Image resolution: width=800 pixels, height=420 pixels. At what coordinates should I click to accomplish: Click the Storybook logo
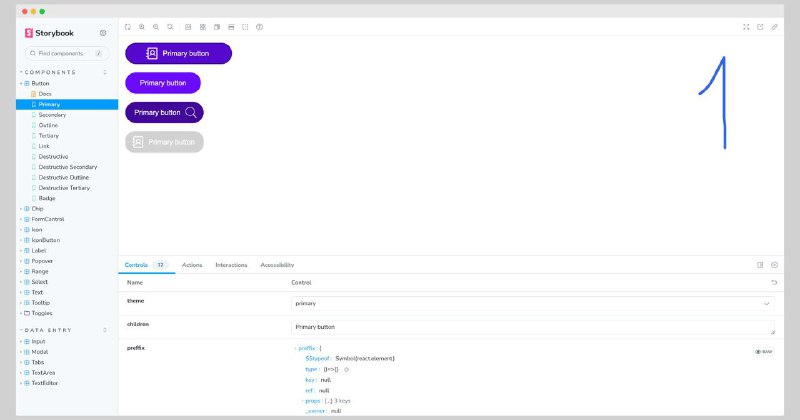tap(49, 33)
